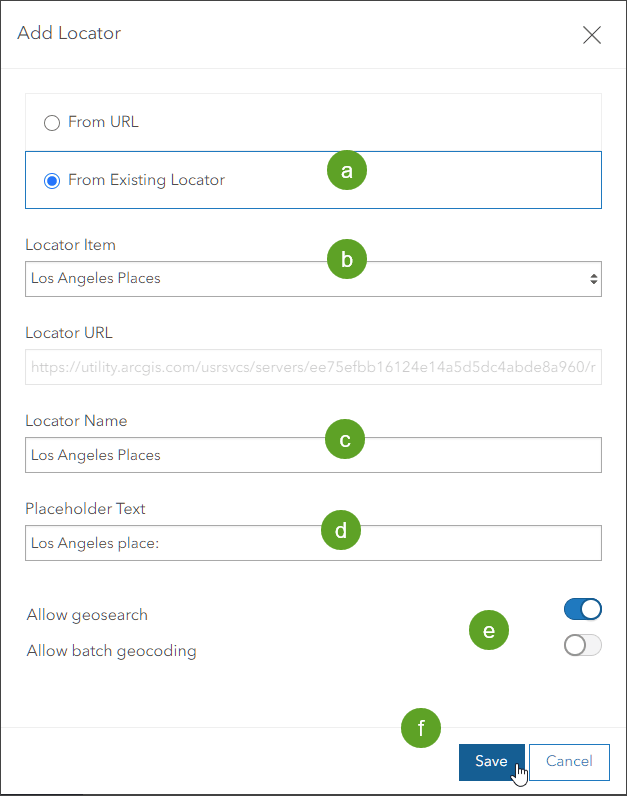Click the Locator Item dropdown arrows
The width and height of the screenshot is (627, 796).
pyautogui.click(x=593, y=279)
